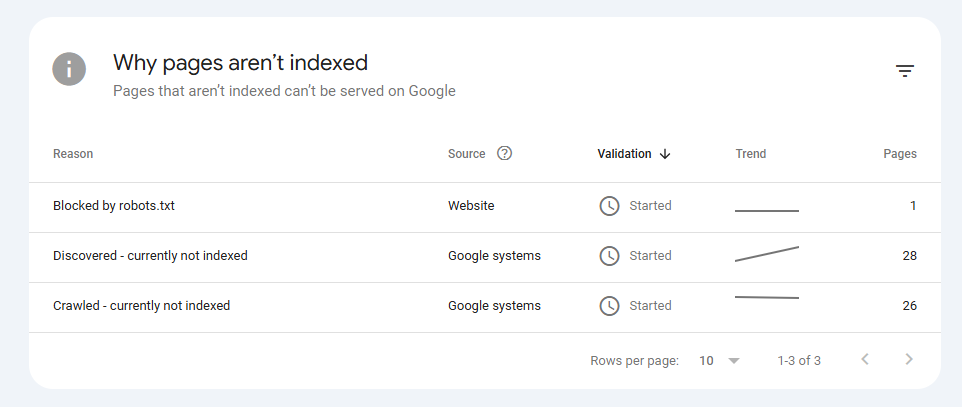This screenshot has width=962, height=407.
Task: Click the Source column help icon
Action: point(504,154)
